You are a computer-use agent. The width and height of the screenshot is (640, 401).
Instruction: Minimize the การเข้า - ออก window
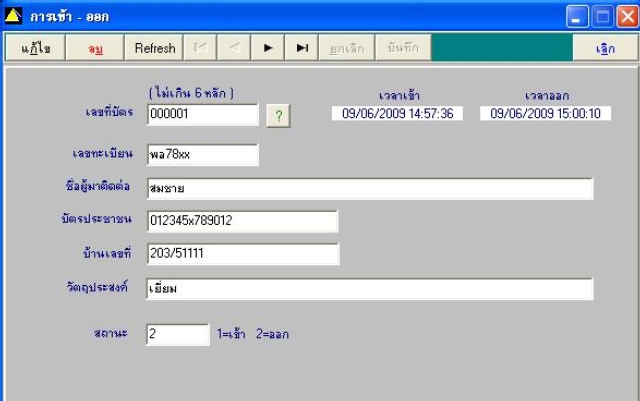(577, 17)
